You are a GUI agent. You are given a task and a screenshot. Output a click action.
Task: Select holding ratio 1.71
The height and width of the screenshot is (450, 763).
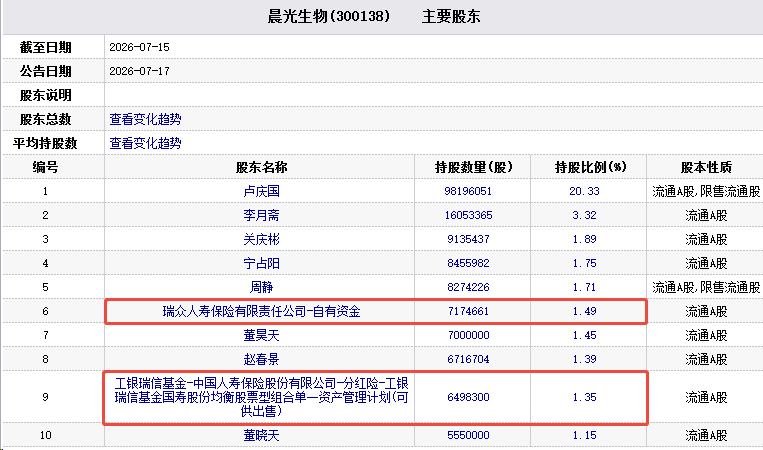pyautogui.click(x=584, y=287)
